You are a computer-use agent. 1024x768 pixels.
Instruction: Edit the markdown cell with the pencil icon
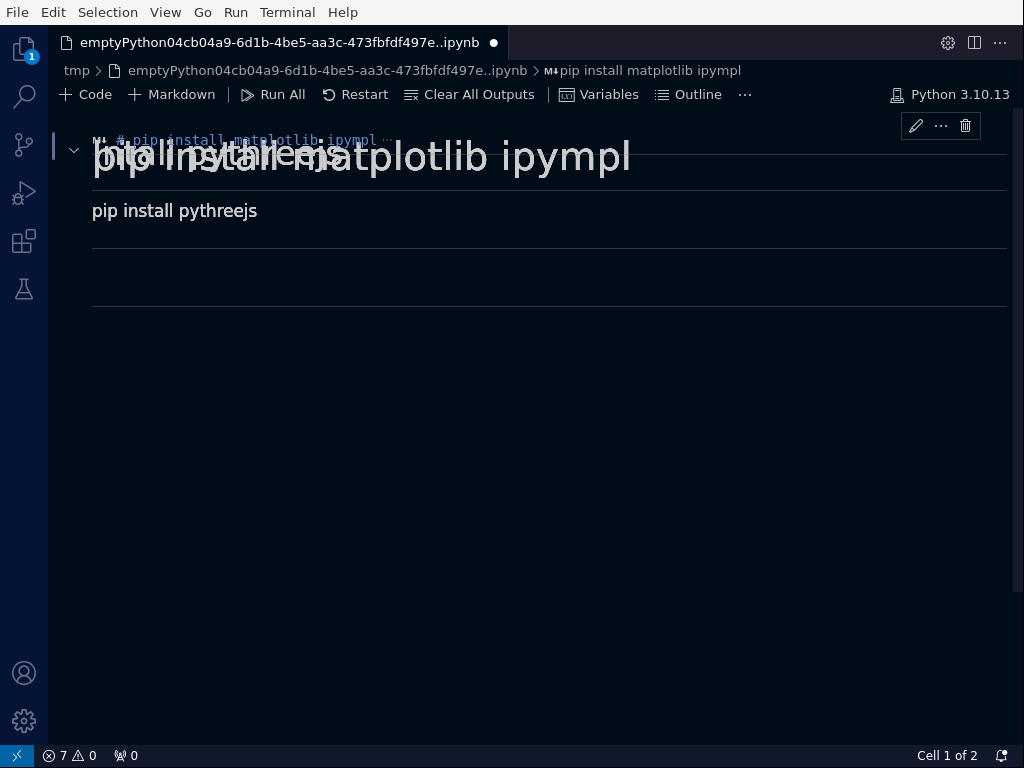(916, 126)
